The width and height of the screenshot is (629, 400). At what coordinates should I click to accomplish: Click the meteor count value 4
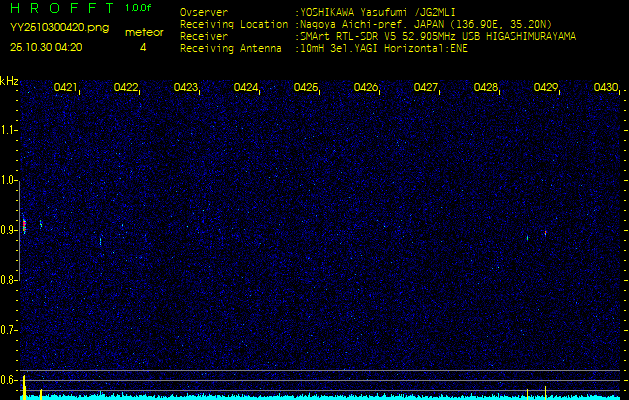click(x=143, y=48)
